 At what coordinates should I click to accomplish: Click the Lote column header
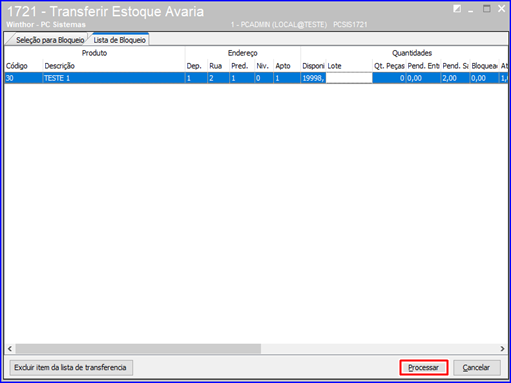click(x=349, y=66)
